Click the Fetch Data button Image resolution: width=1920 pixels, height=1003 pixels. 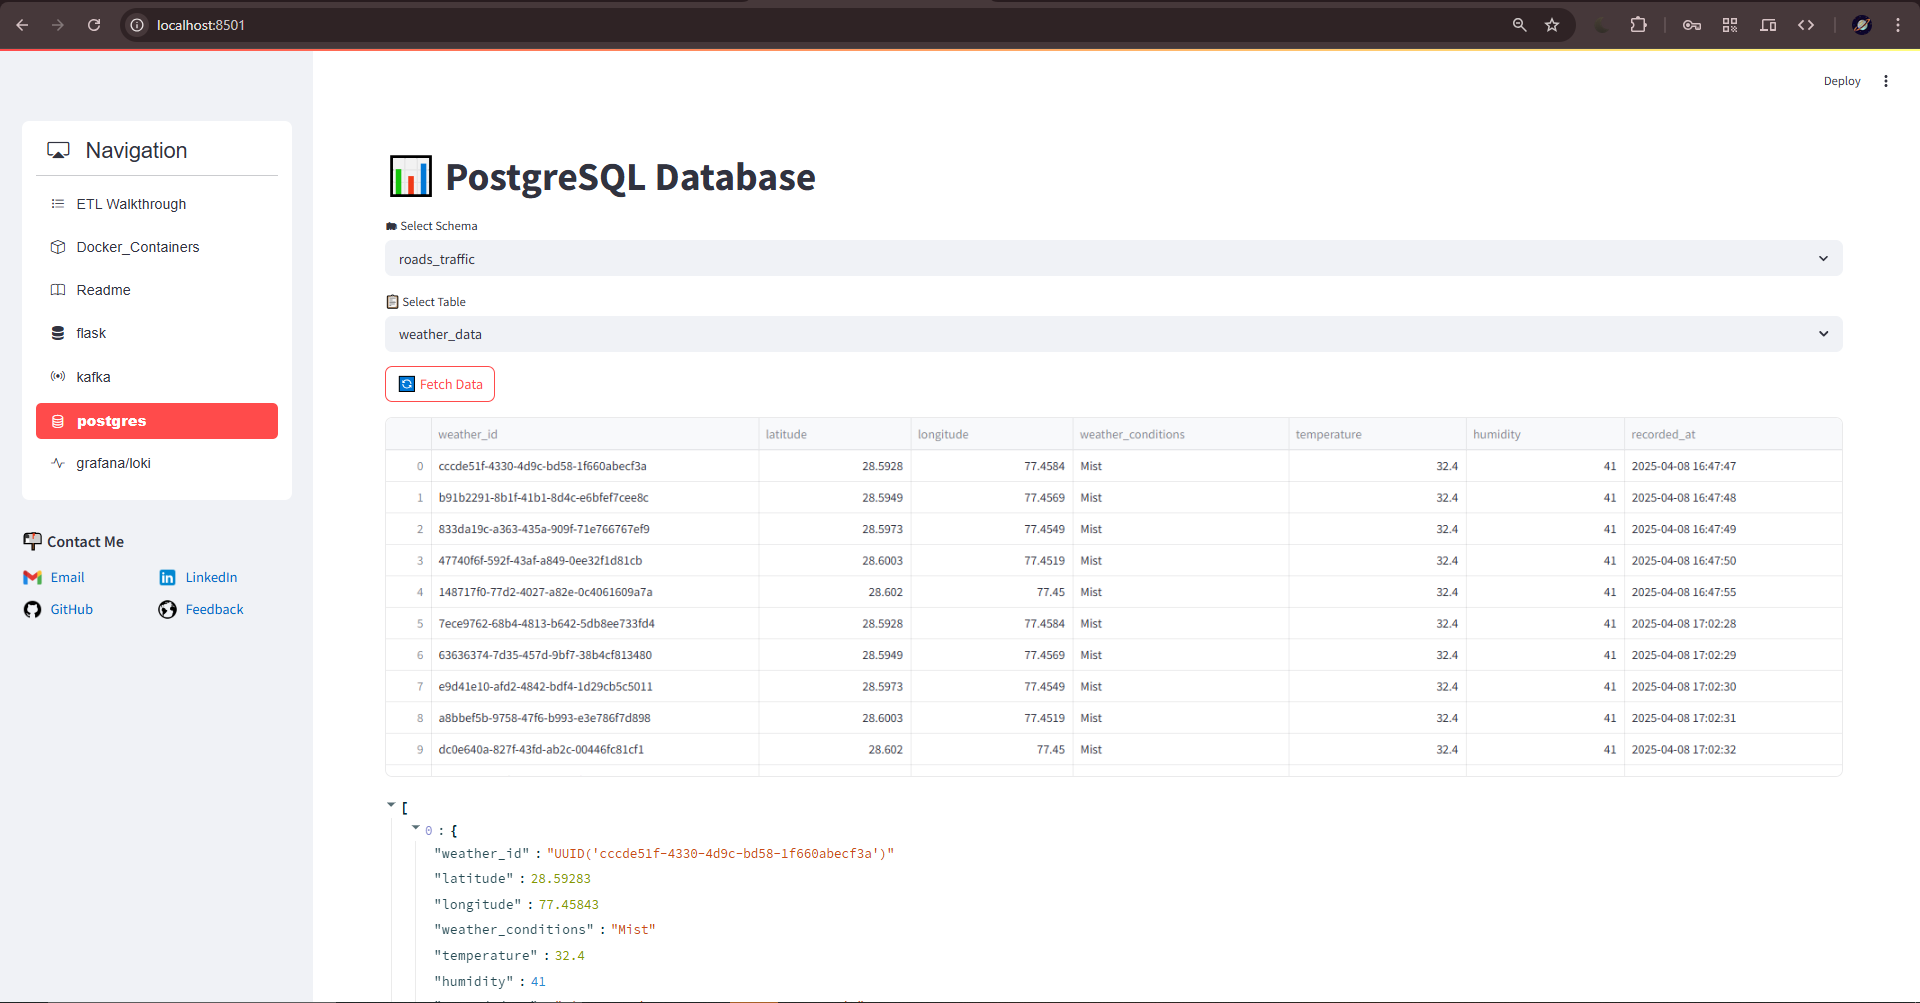click(439, 383)
